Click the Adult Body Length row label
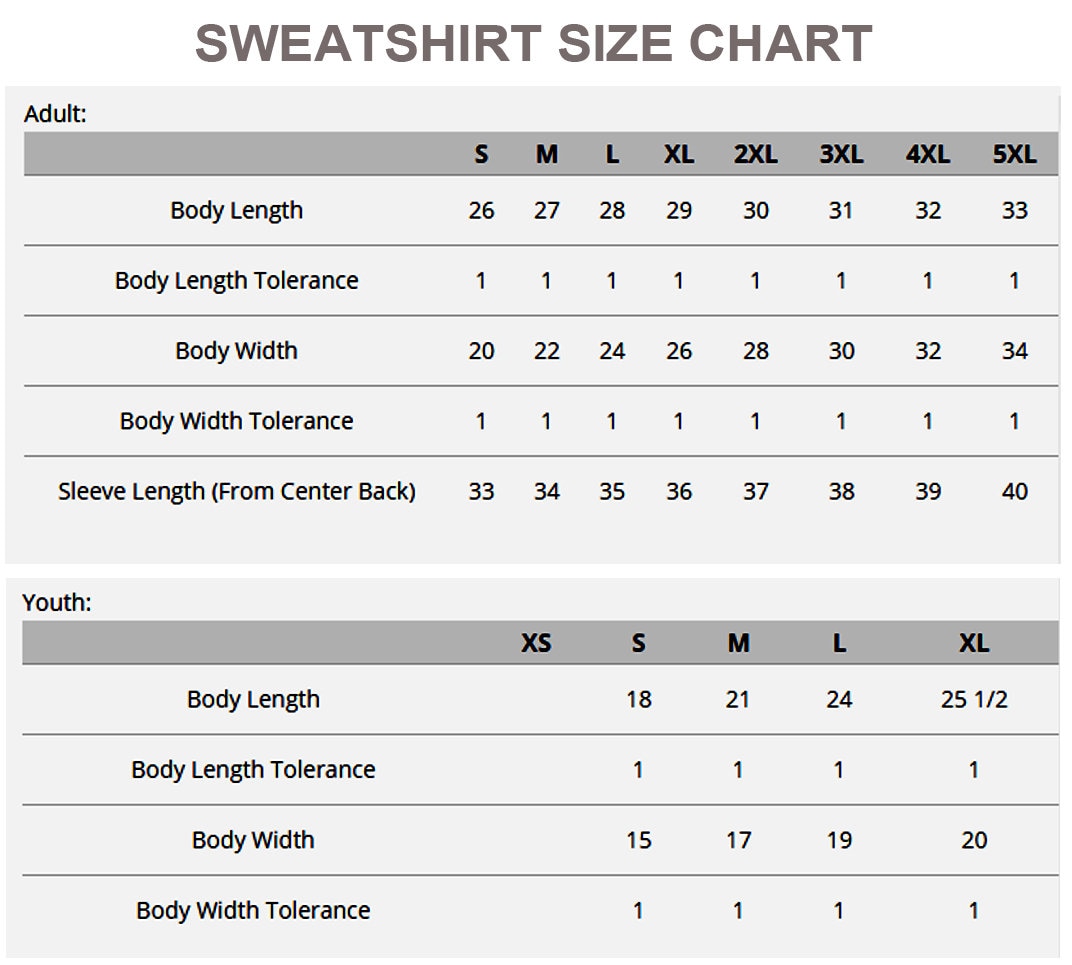The height and width of the screenshot is (965, 1072). tap(236, 211)
